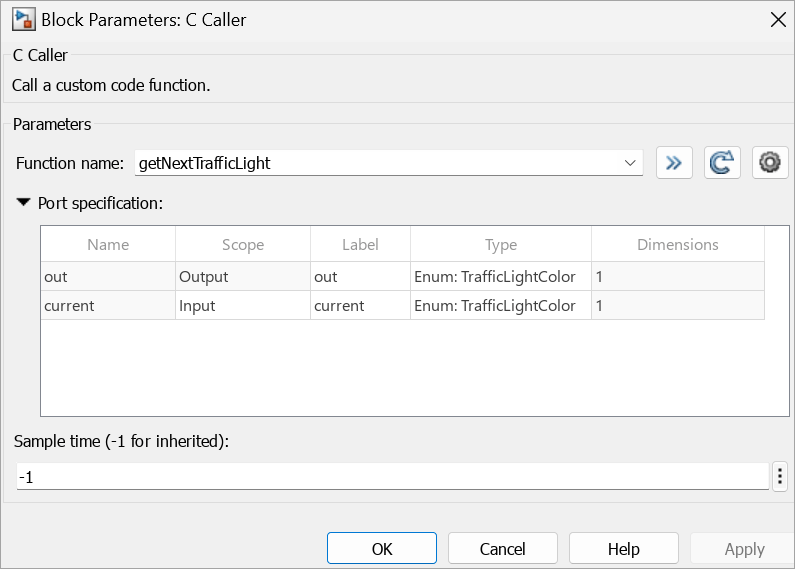
Task: Select the current row Name cell
Action: click(x=108, y=306)
